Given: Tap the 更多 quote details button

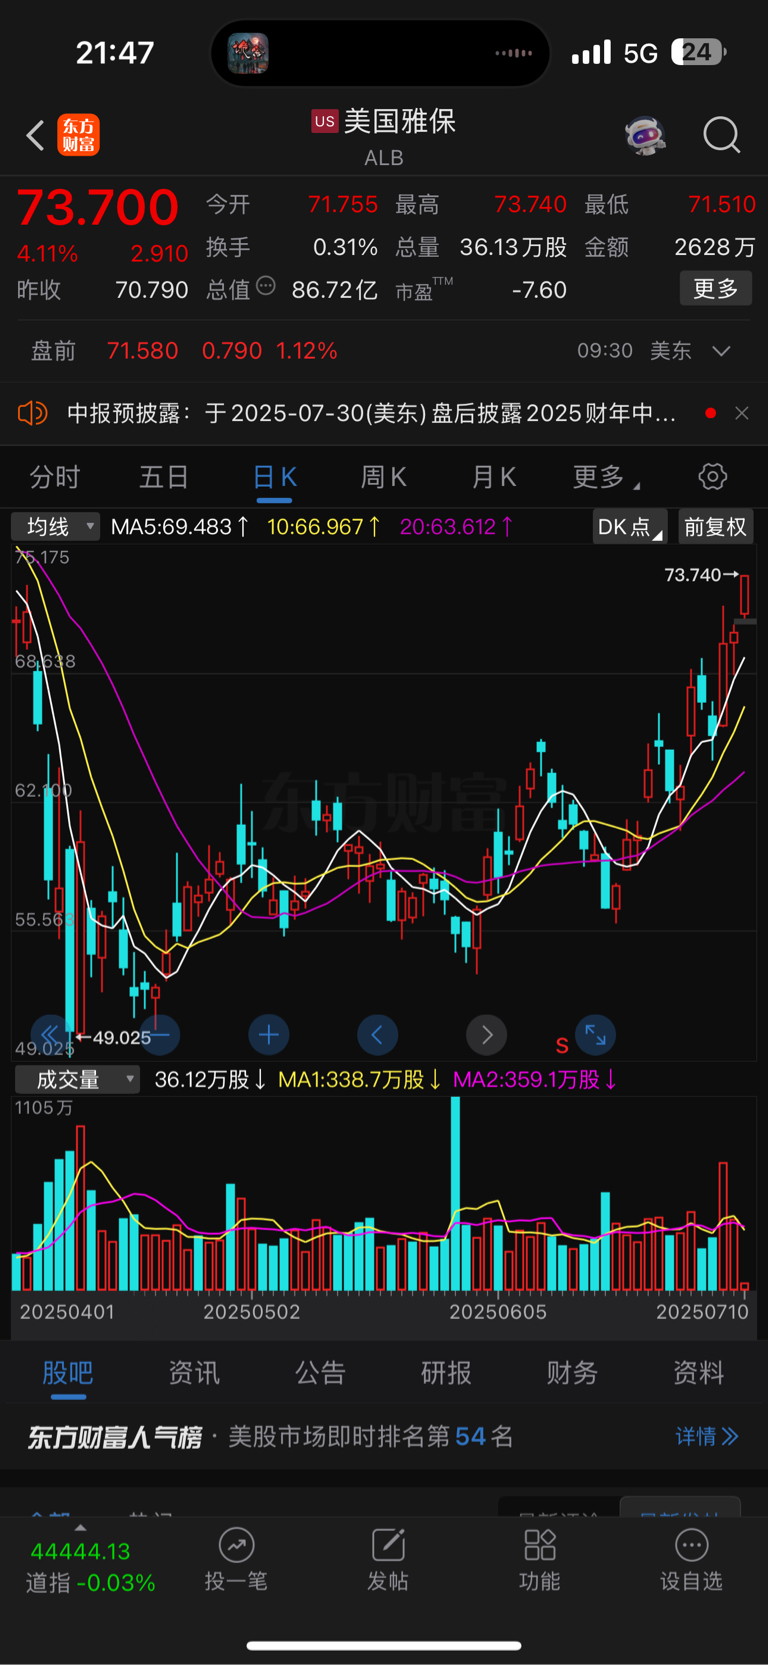Looking at the screenshot, I should [x=716, y=289].
